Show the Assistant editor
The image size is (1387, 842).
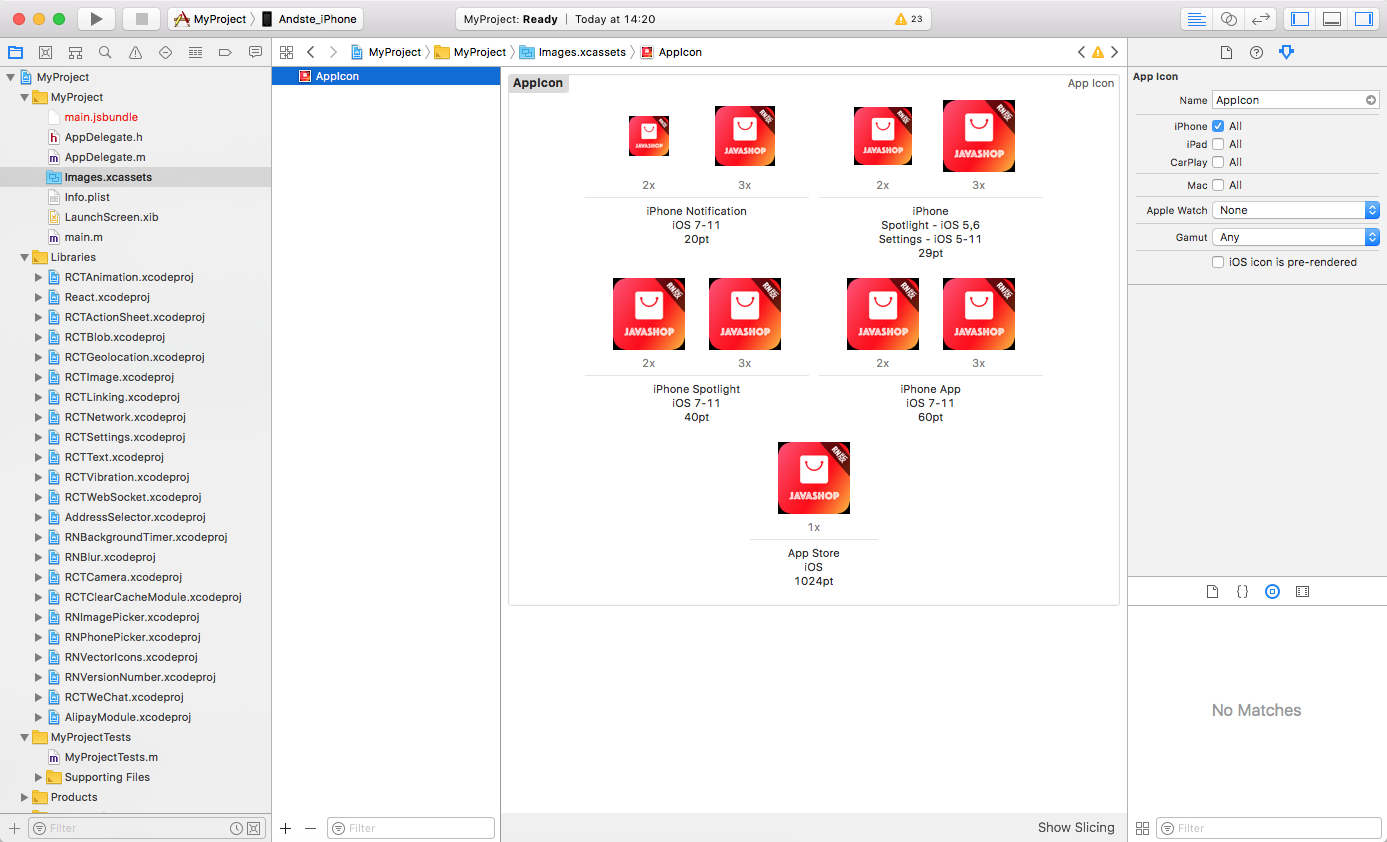point(1228,19)
